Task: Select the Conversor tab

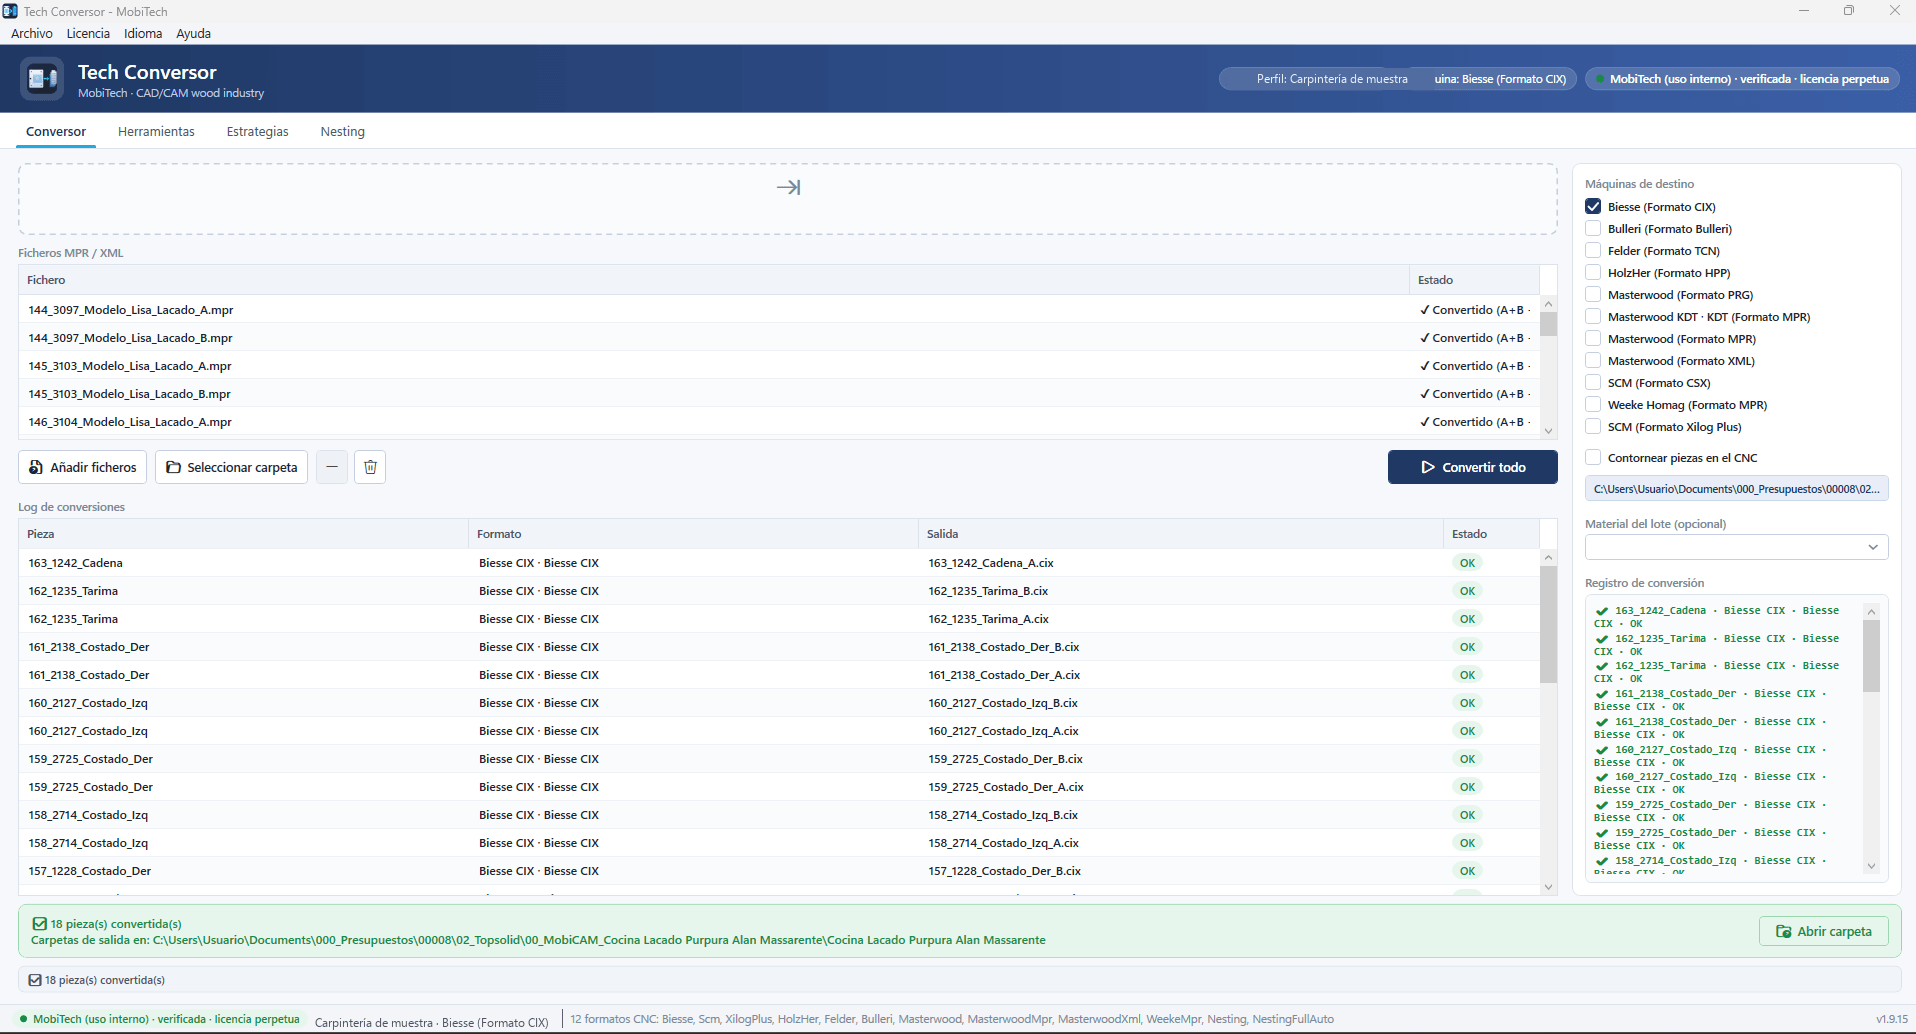Action: click(x=56, y=131)
